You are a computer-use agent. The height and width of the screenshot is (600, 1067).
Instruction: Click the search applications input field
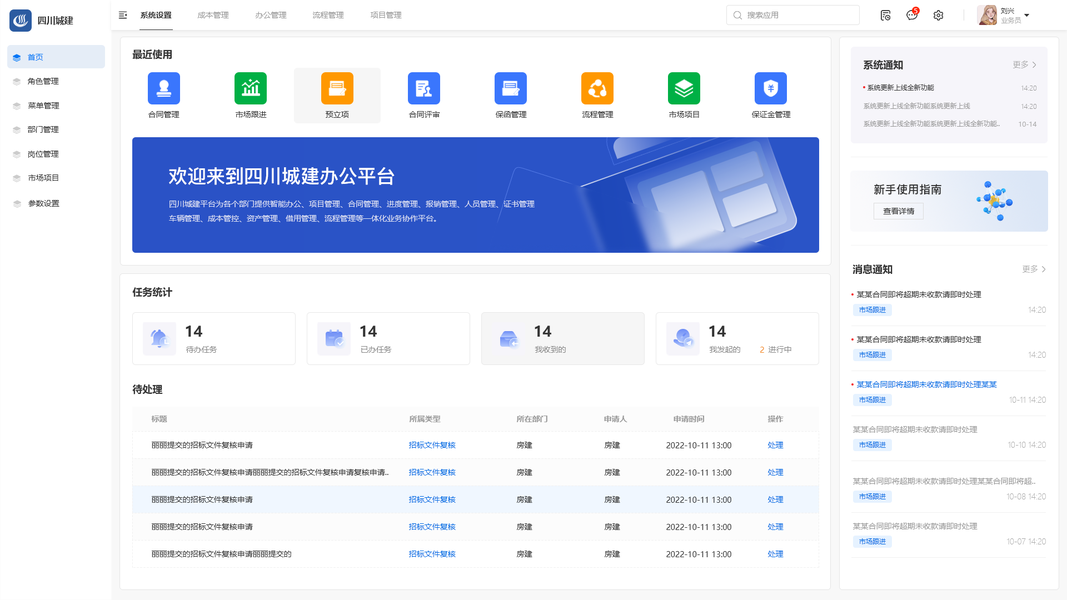793,15
